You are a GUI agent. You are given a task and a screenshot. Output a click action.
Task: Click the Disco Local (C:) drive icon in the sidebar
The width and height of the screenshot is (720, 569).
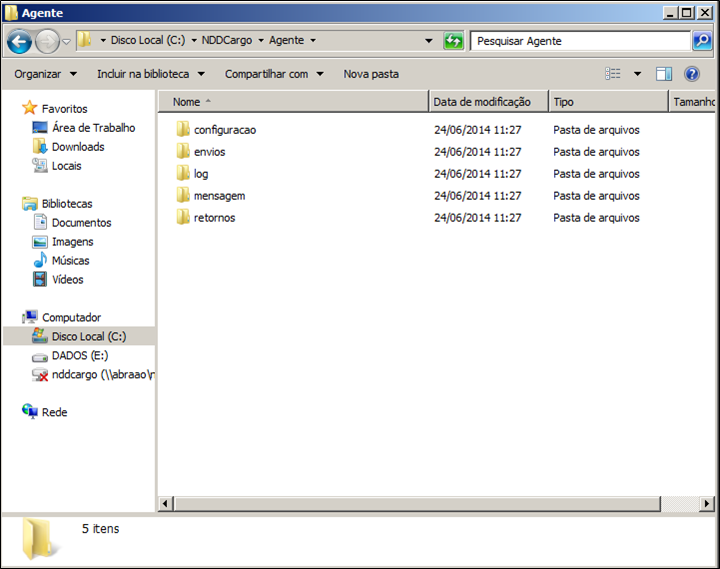coord(40,336)
